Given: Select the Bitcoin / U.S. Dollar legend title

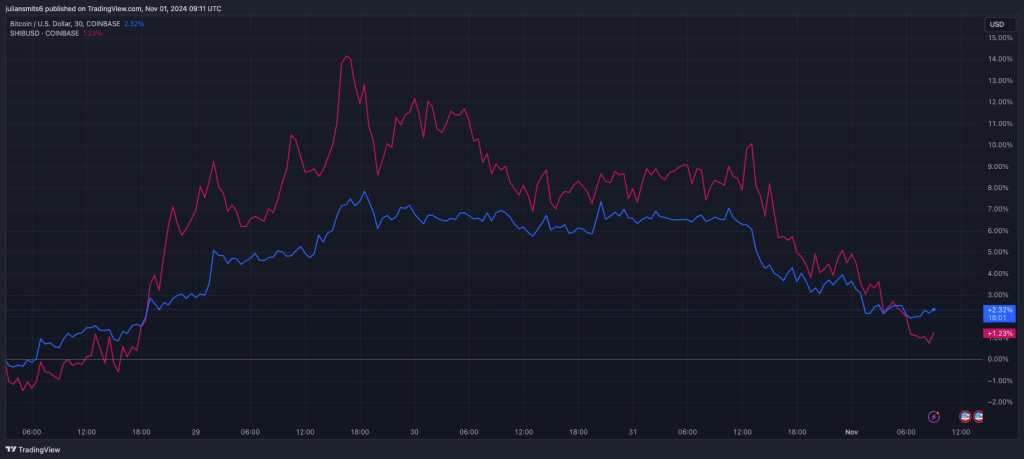Looking at the screenshot, I should pos(65,24).
